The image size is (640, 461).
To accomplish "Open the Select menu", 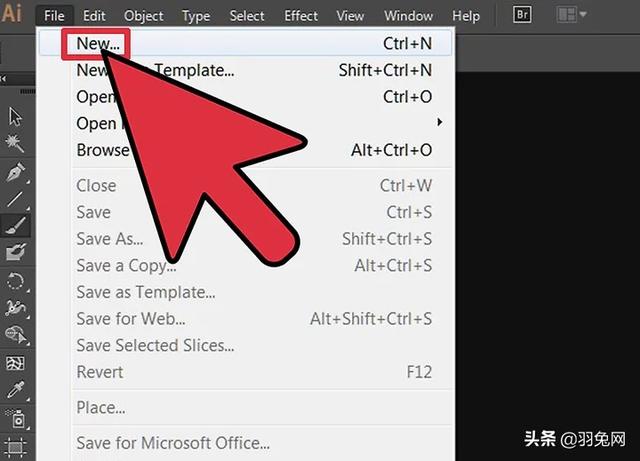I will pyautogui.click(x=247, y=16).
